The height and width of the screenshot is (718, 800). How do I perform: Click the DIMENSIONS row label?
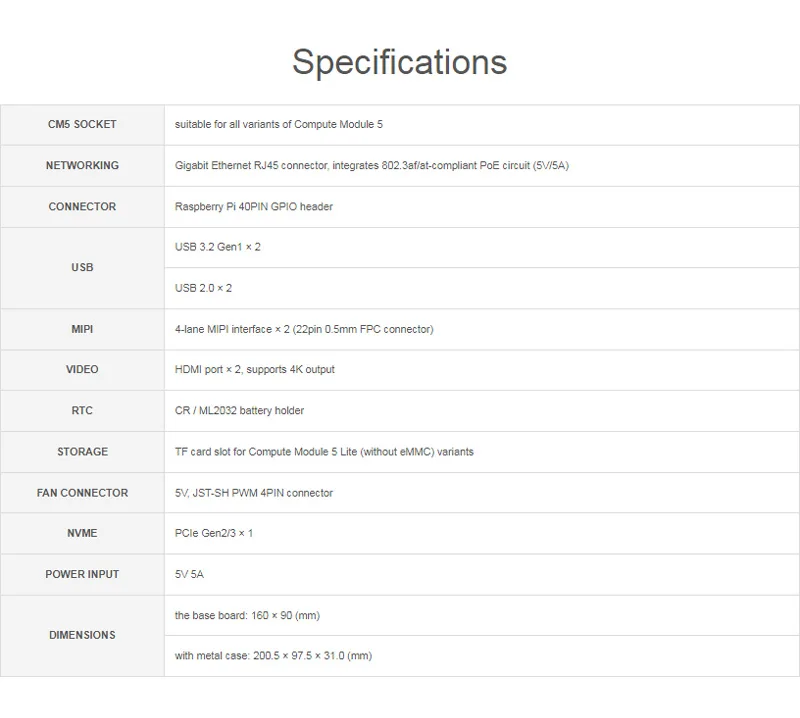pos(82,636)
